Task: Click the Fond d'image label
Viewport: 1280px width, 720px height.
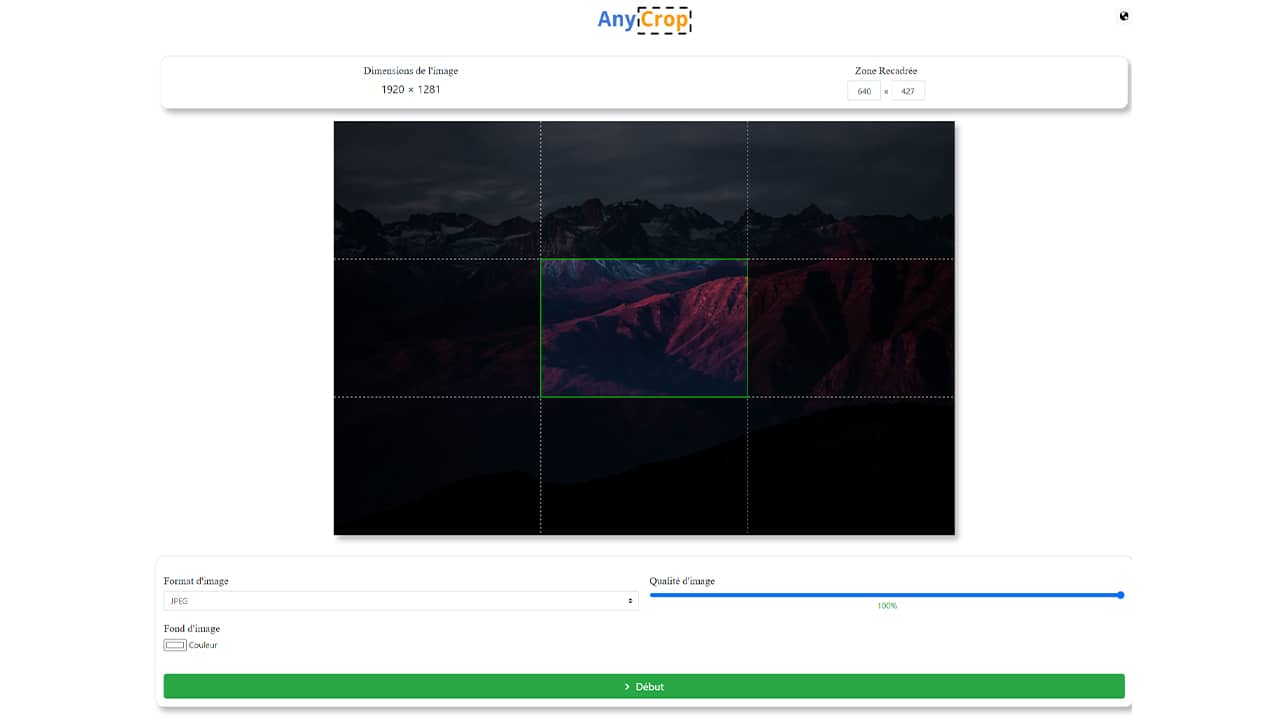Action: 192,629
